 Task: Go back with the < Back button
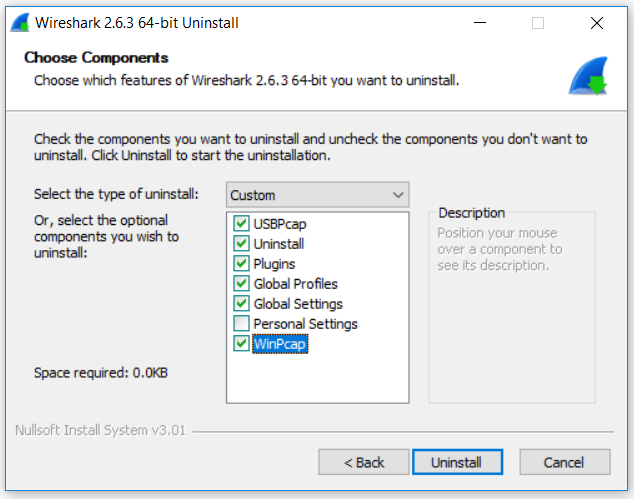tap(364, 462)
